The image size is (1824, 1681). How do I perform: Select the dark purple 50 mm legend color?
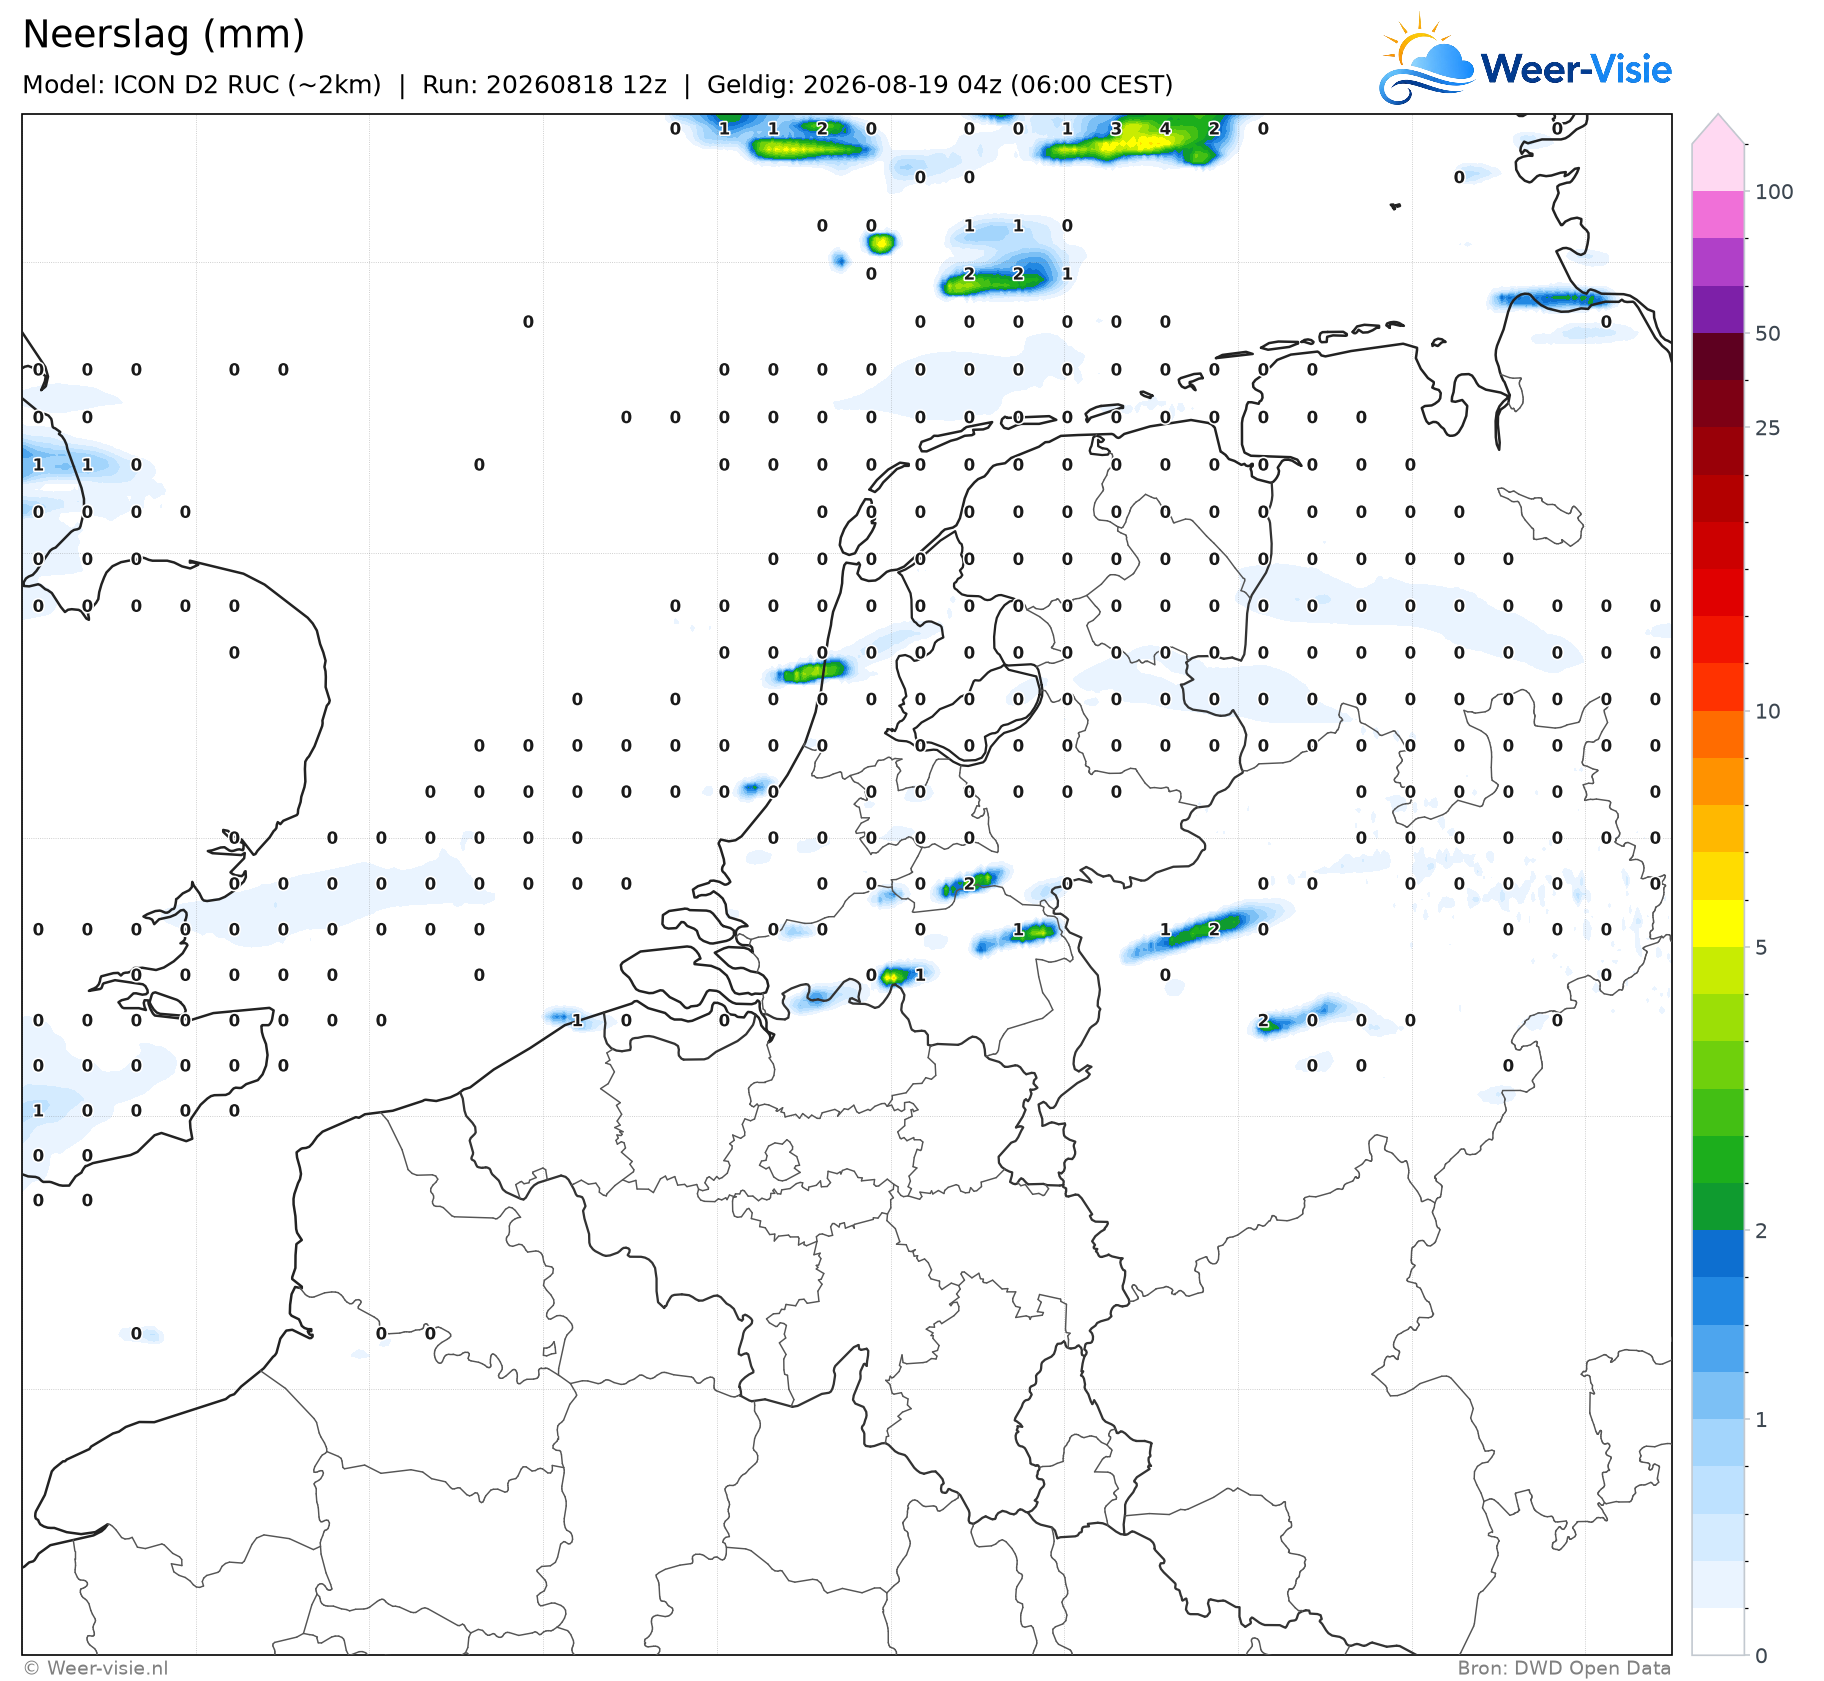click(x=1718, y=309)
